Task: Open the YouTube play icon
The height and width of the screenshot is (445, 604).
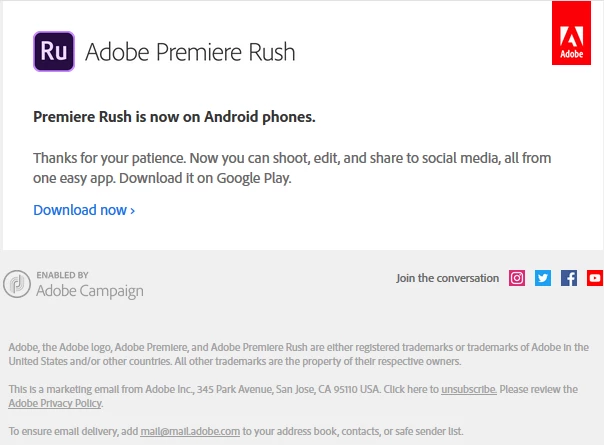Action: [595, 278]
